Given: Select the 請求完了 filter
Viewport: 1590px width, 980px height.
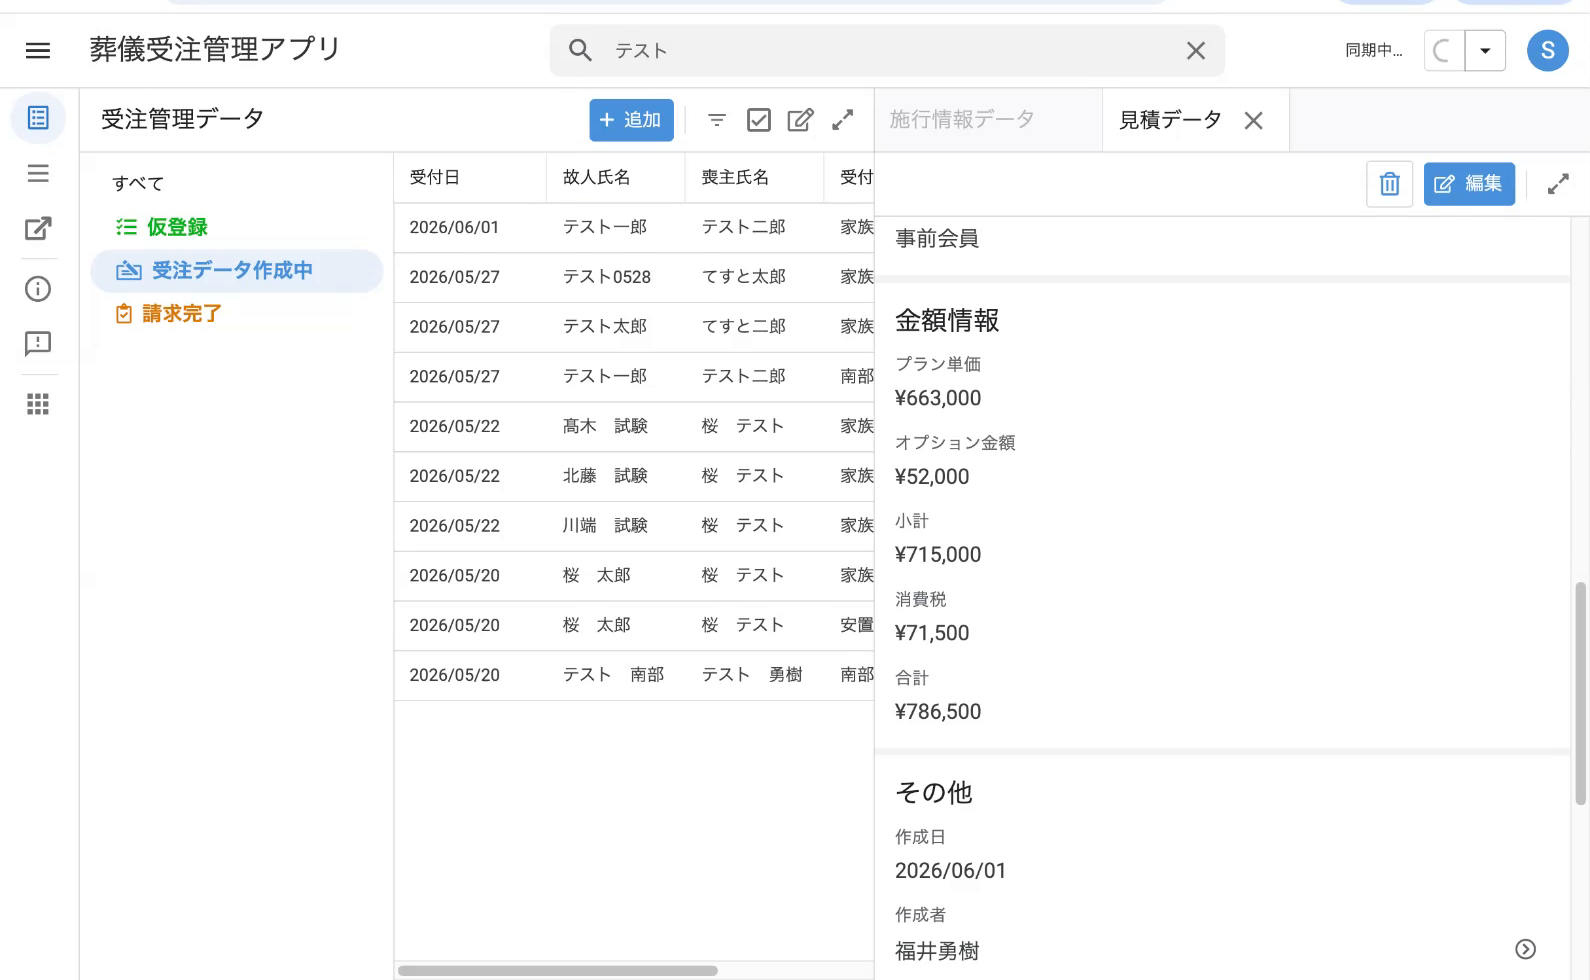Looking at the screenshot, I should (168, 313).
